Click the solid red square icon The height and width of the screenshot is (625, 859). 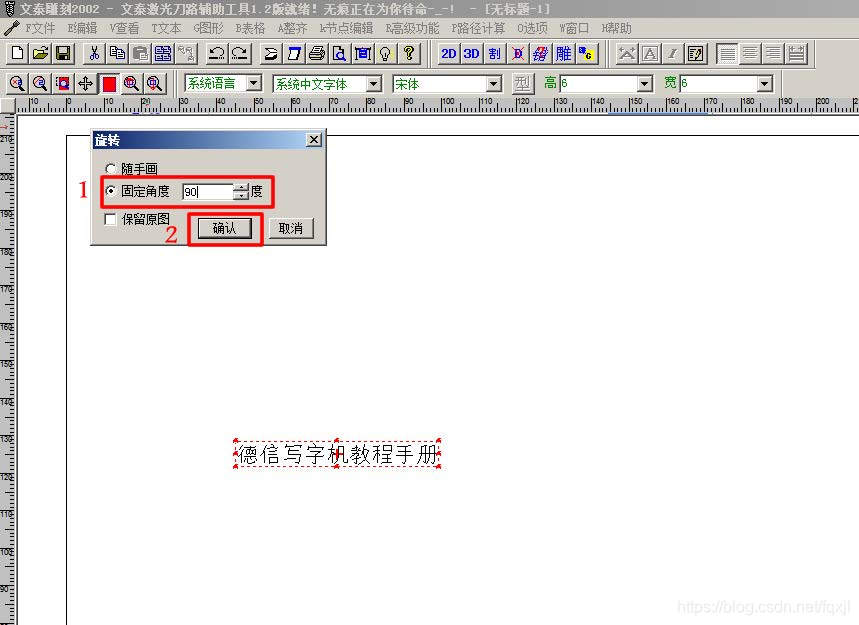pos(109,83)
